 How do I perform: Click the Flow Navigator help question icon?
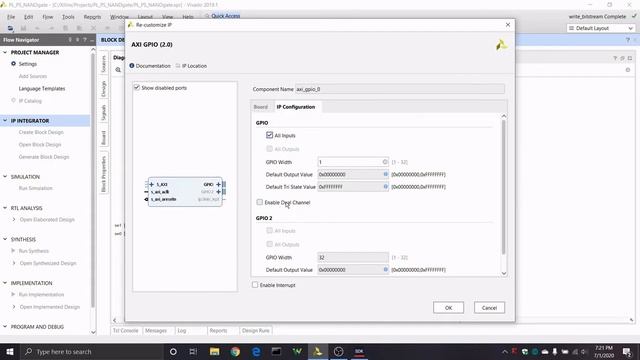point(84,40)
